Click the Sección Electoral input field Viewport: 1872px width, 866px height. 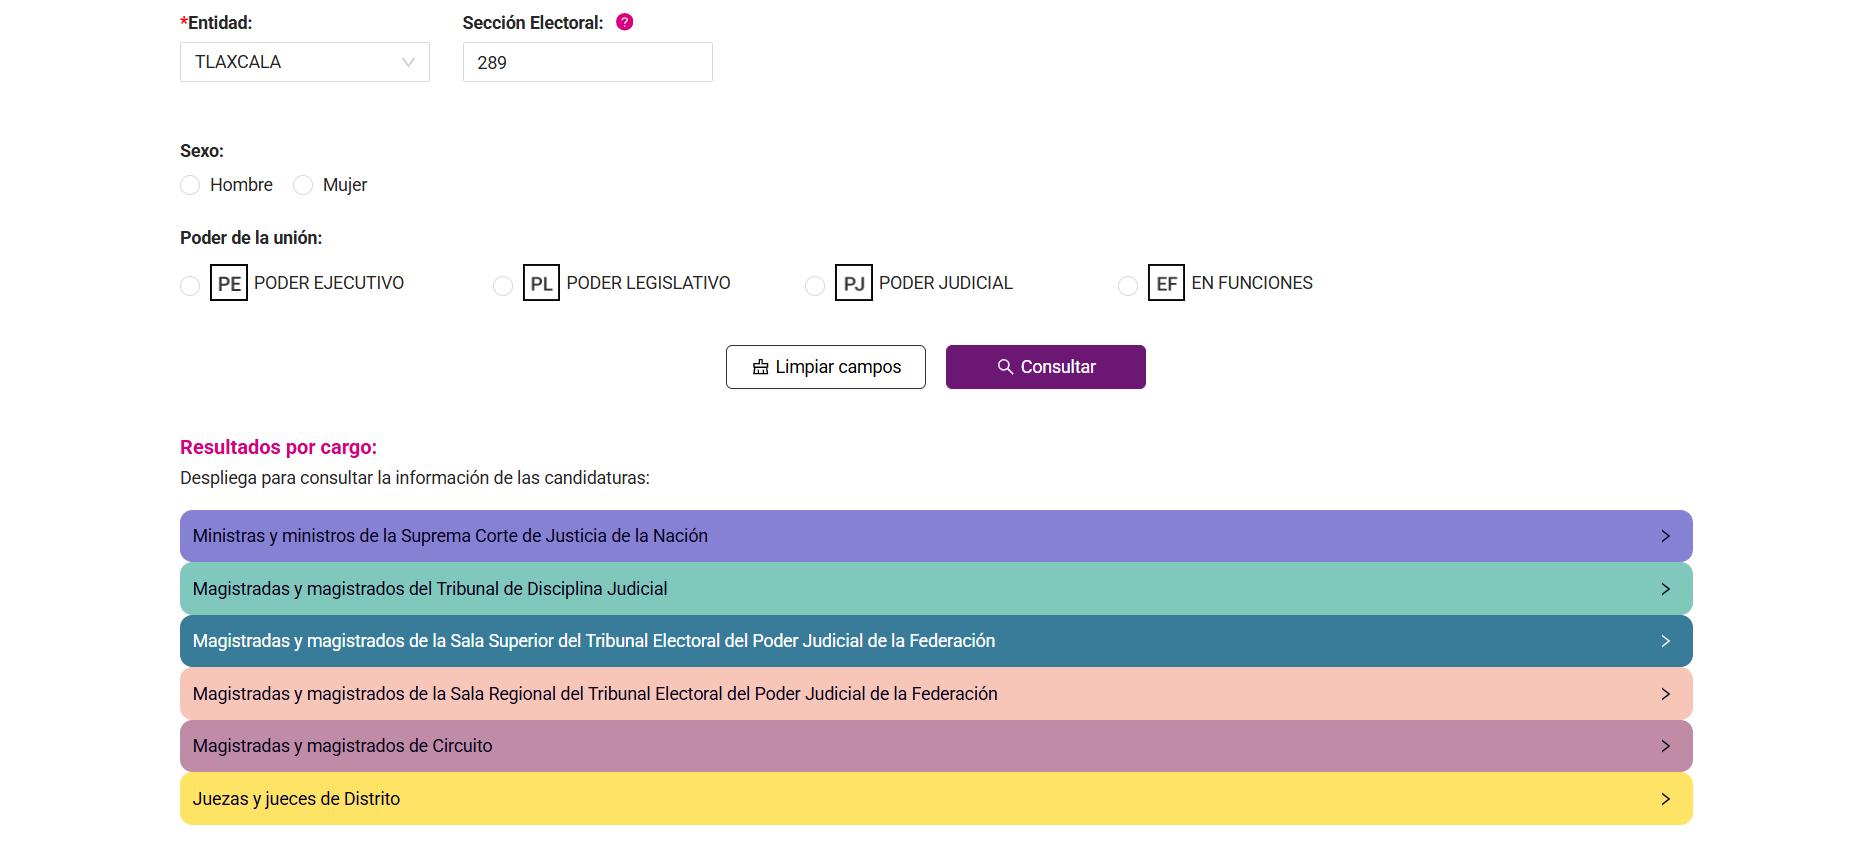coord(587,62)
